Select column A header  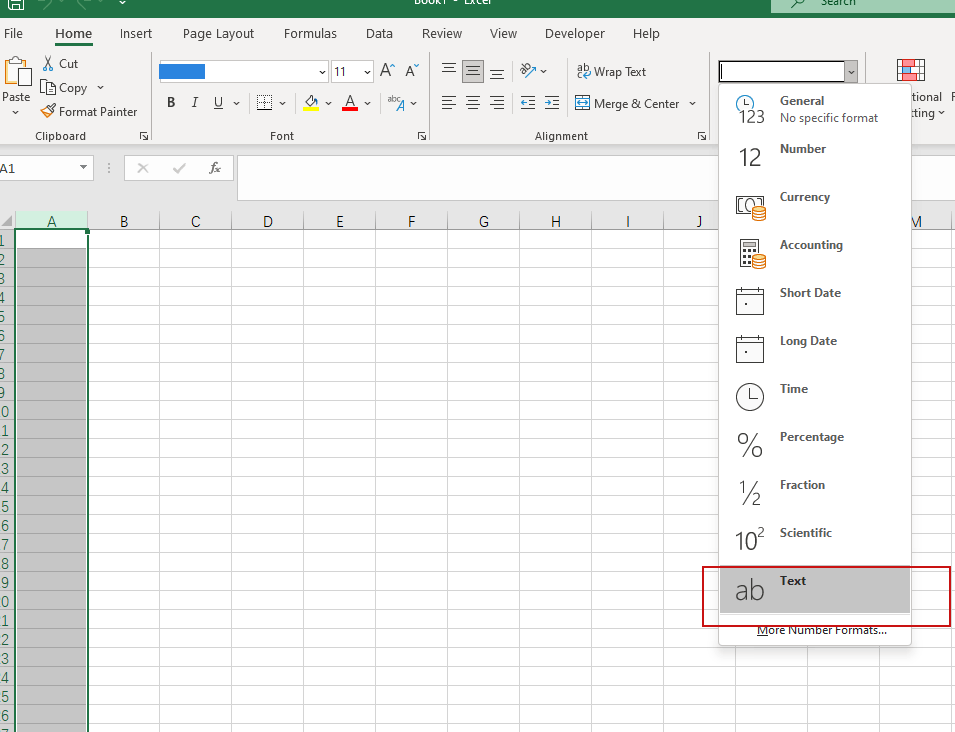point(52,221)
